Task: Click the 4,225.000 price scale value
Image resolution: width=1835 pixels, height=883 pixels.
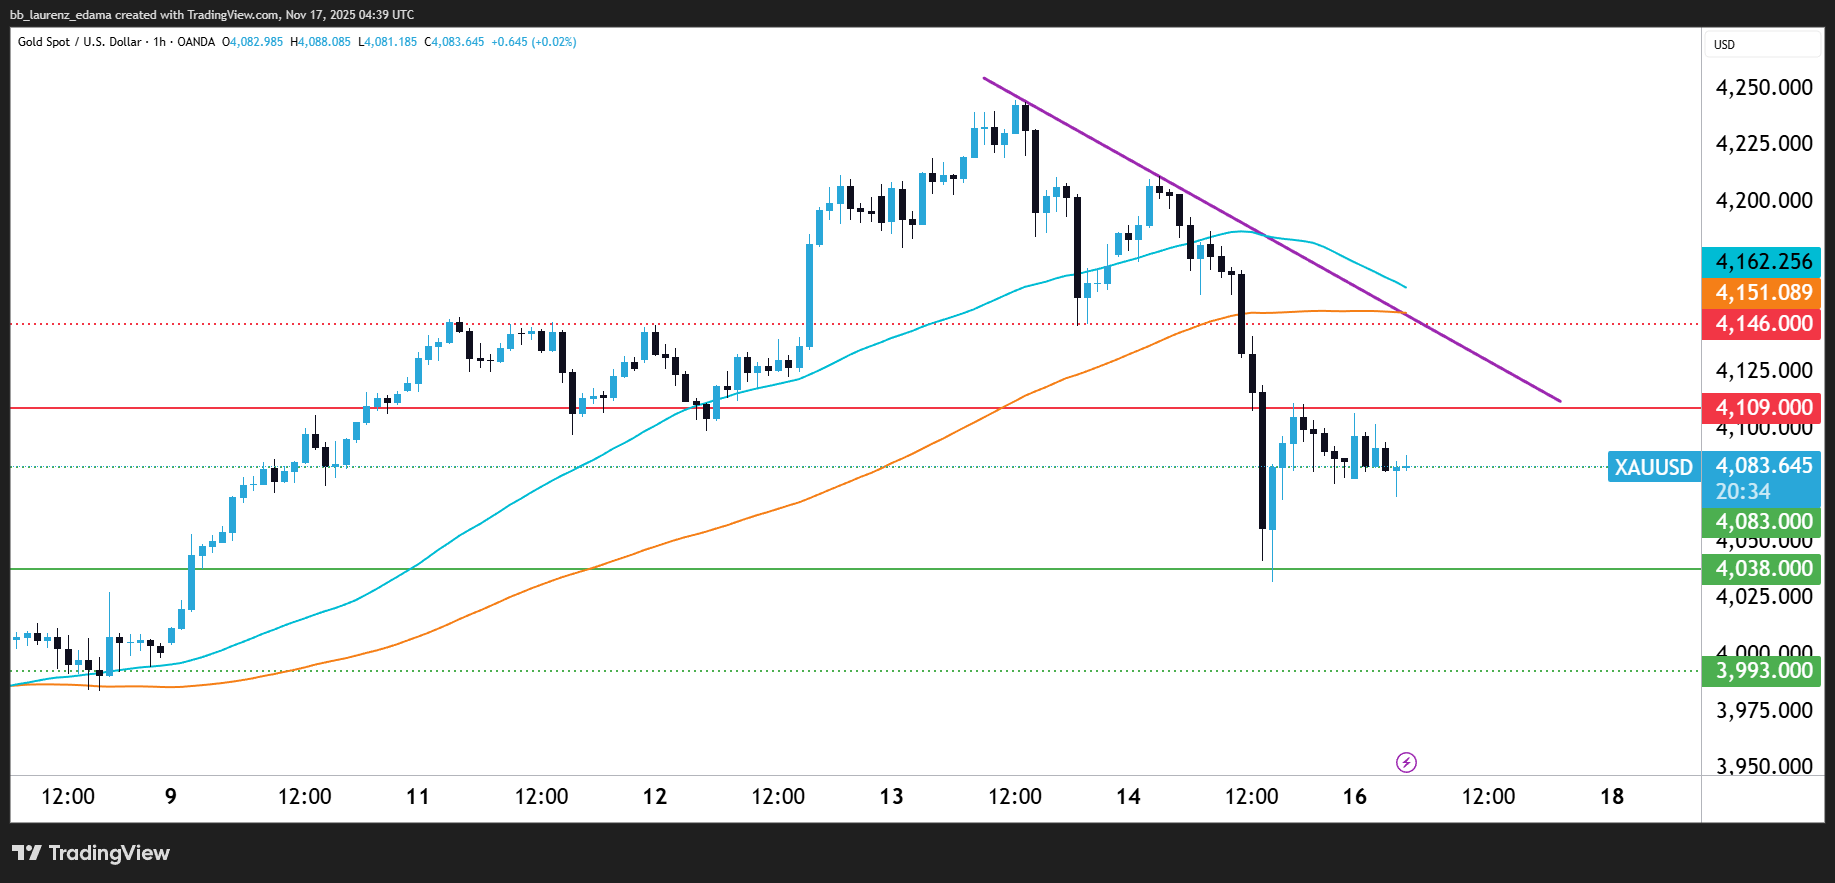Action: click(x=1764, y=144)
